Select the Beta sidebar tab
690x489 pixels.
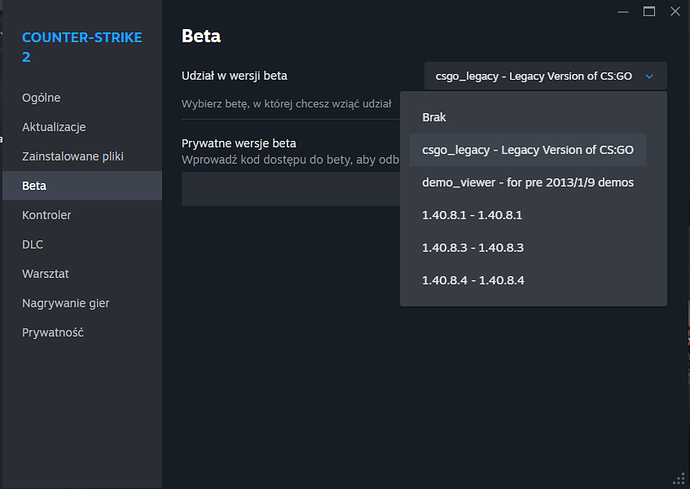tap(82, 186)
